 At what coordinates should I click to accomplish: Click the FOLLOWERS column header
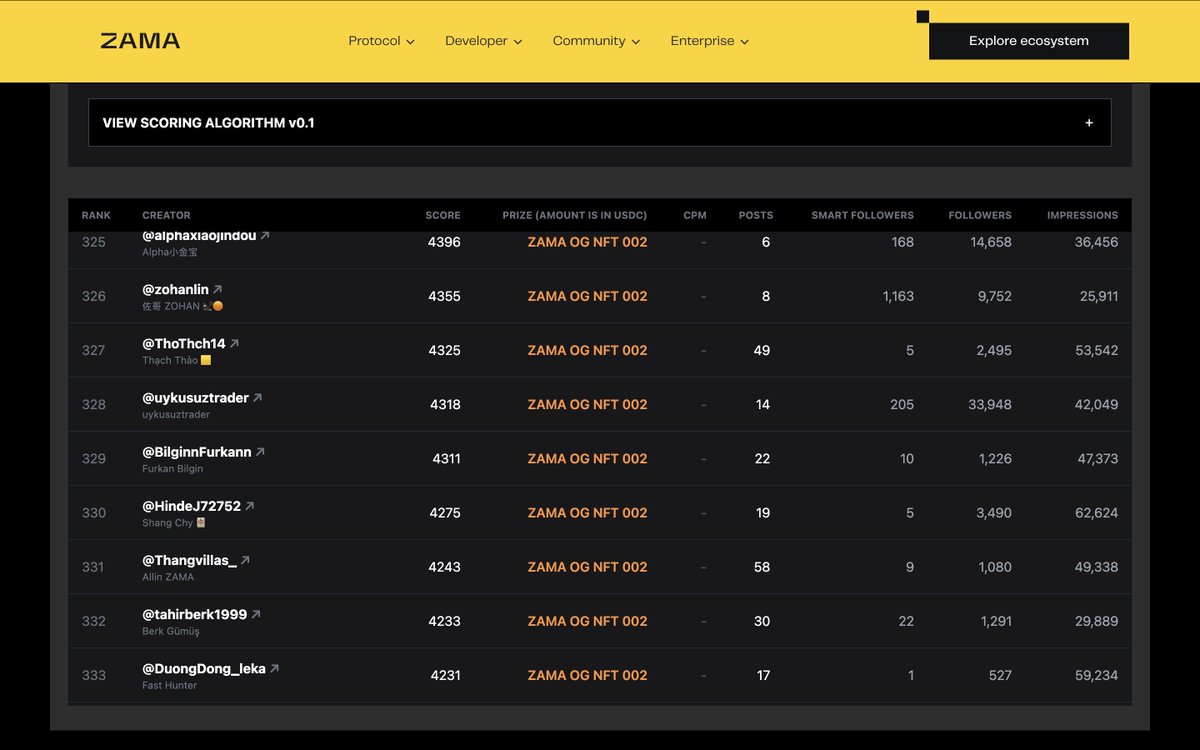[x=980, y=215]
